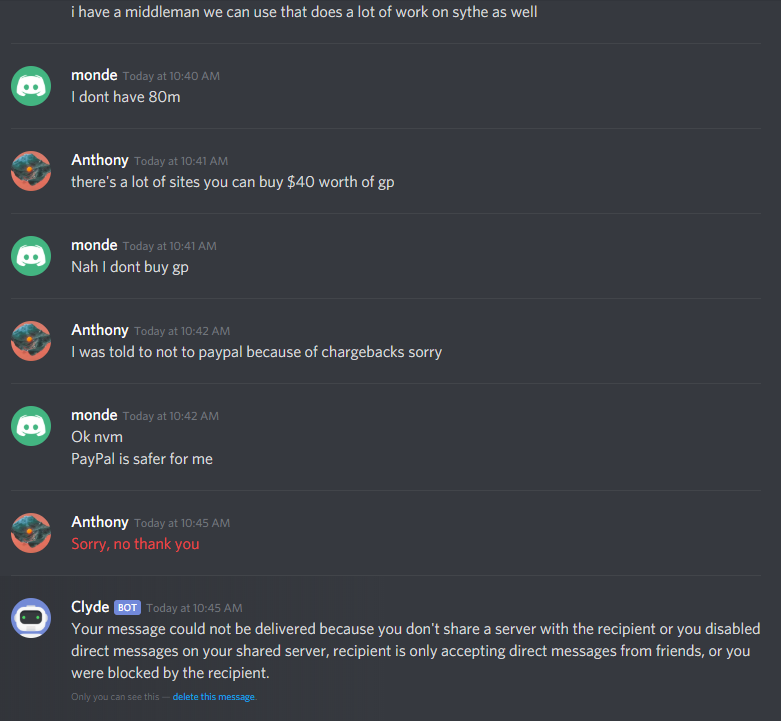
Task: Click the BOT badge next to Clyde
Action: [128, 607]
